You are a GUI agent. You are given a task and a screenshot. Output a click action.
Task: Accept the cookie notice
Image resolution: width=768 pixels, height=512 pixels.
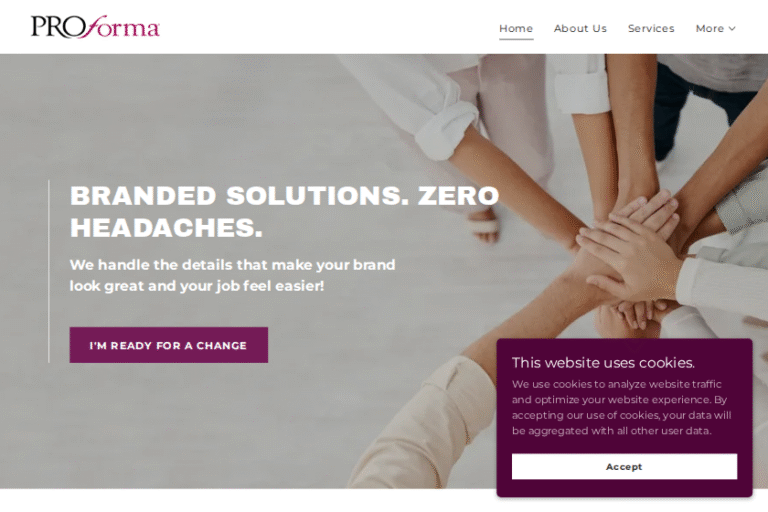point(624,466)
